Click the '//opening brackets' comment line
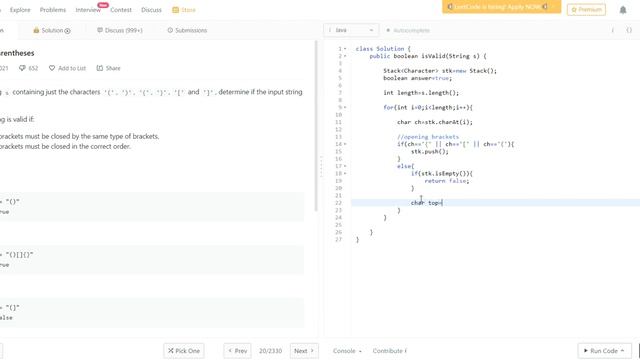 428,137
